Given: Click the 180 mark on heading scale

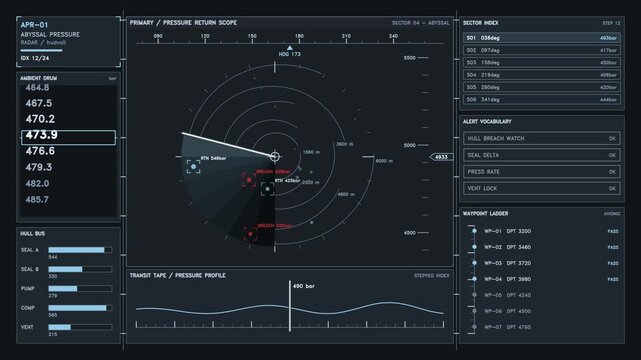Looking at the screenshot, I should 299,36.
